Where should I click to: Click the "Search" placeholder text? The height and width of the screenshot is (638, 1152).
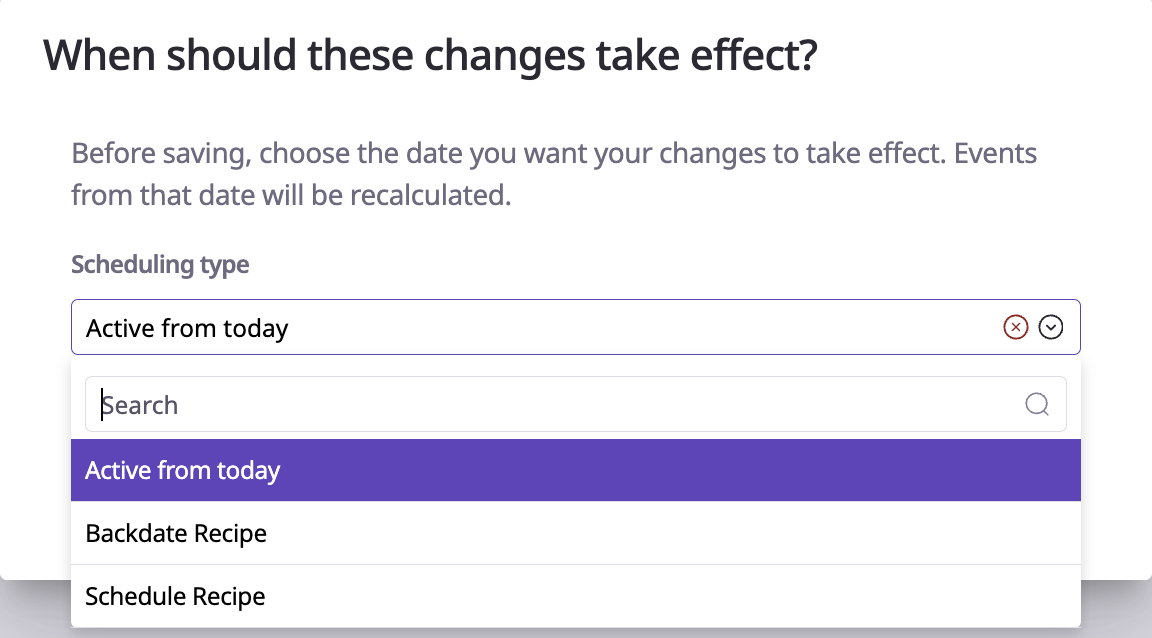[x=140, y=405]
